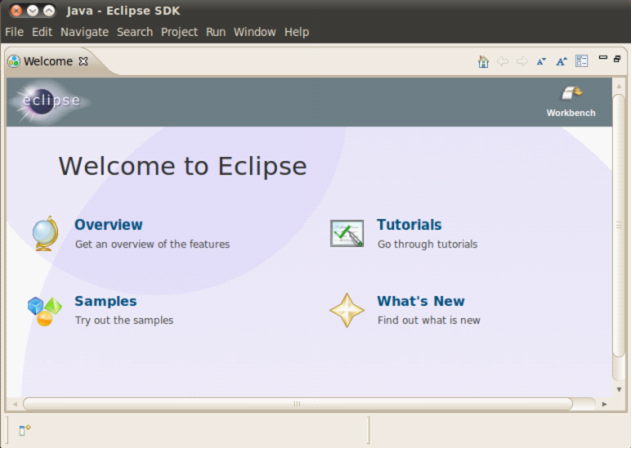632x449 pixels.
Task: Click the horizontal scrollbar thumb
Action: tap(297, 404)
